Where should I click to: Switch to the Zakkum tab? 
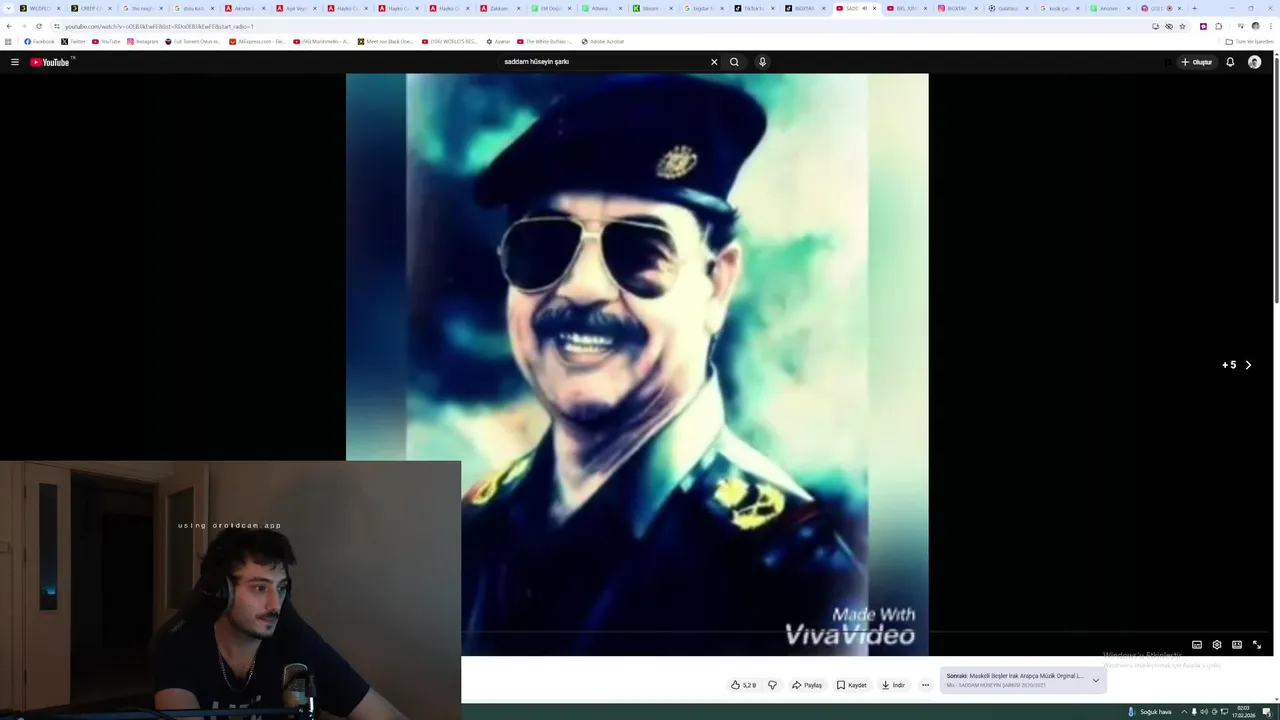pyautogui.click(x=499, y=8)
